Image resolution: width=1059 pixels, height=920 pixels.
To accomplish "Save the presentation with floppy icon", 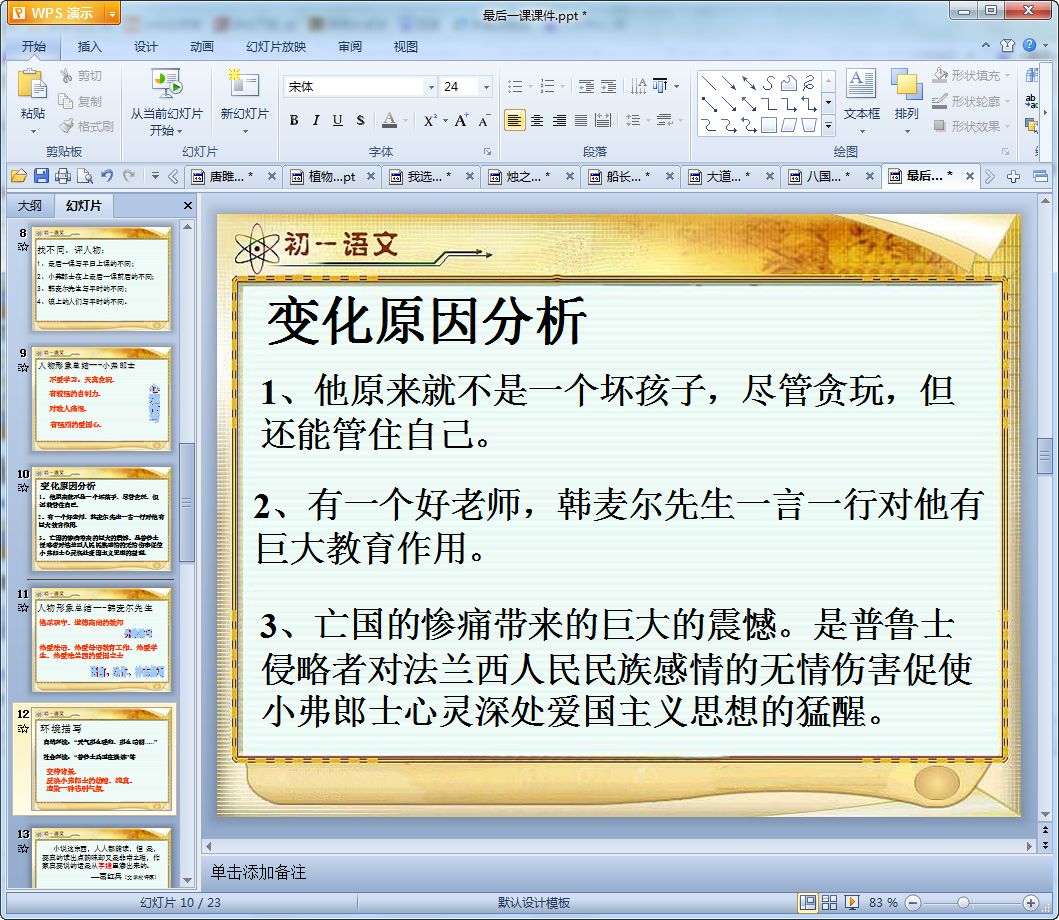I will pyautogui.click(x=41, y=176).
